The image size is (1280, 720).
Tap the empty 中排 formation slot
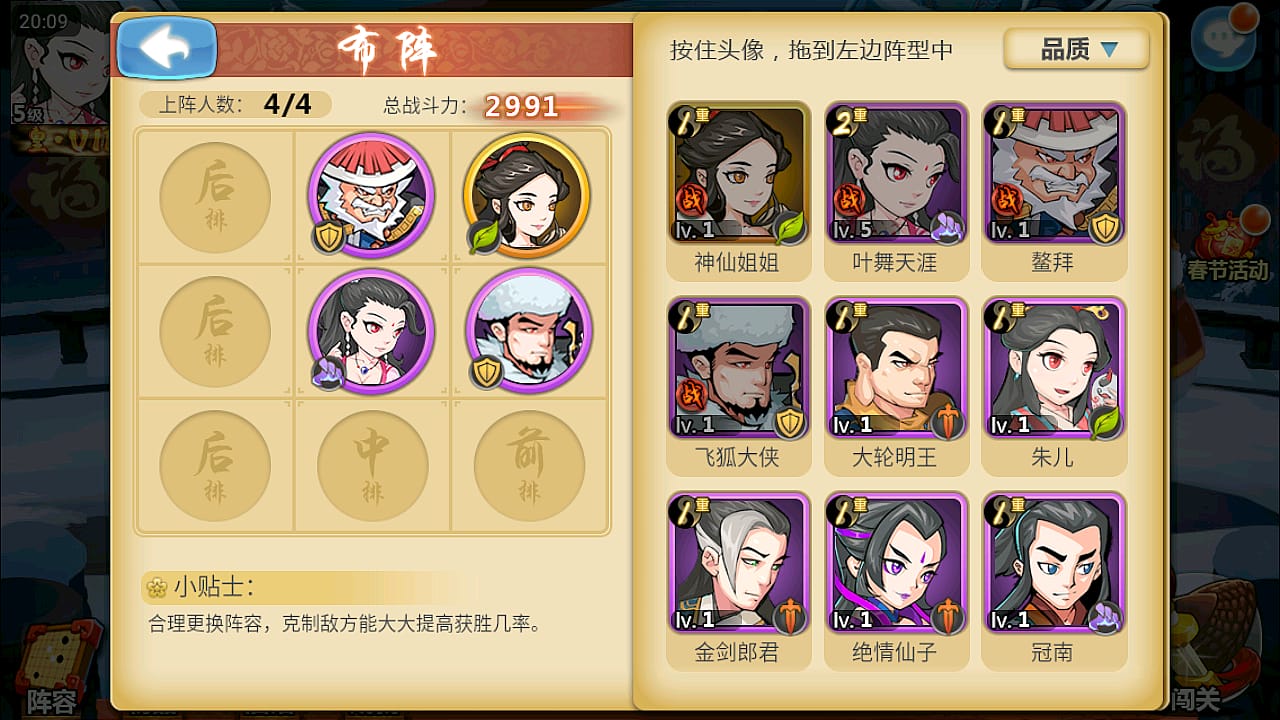click(x=372, y=466)
